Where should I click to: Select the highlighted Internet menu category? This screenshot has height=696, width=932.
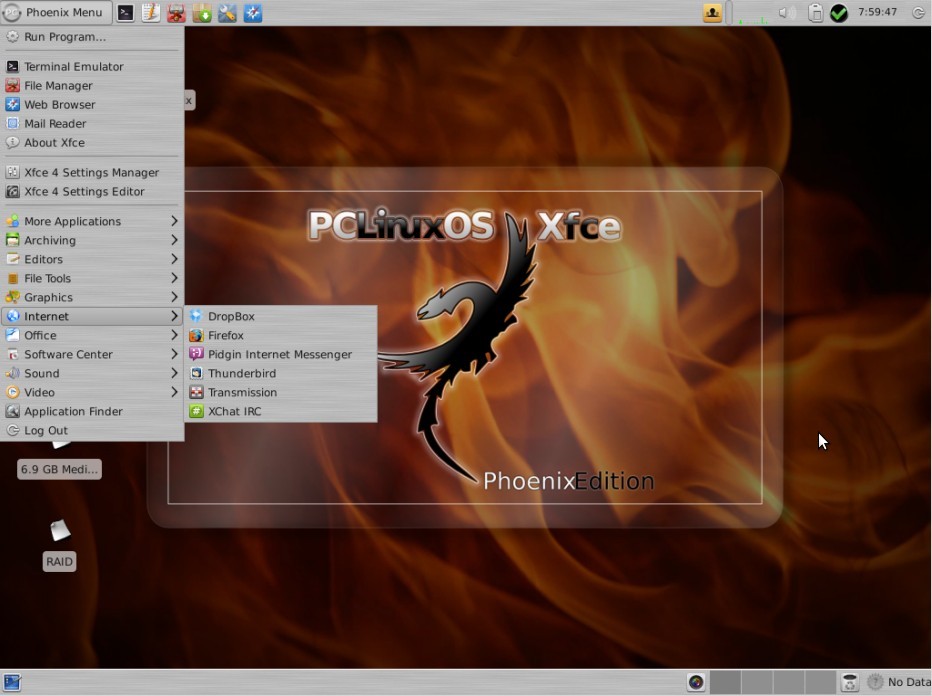coord(92,316)
